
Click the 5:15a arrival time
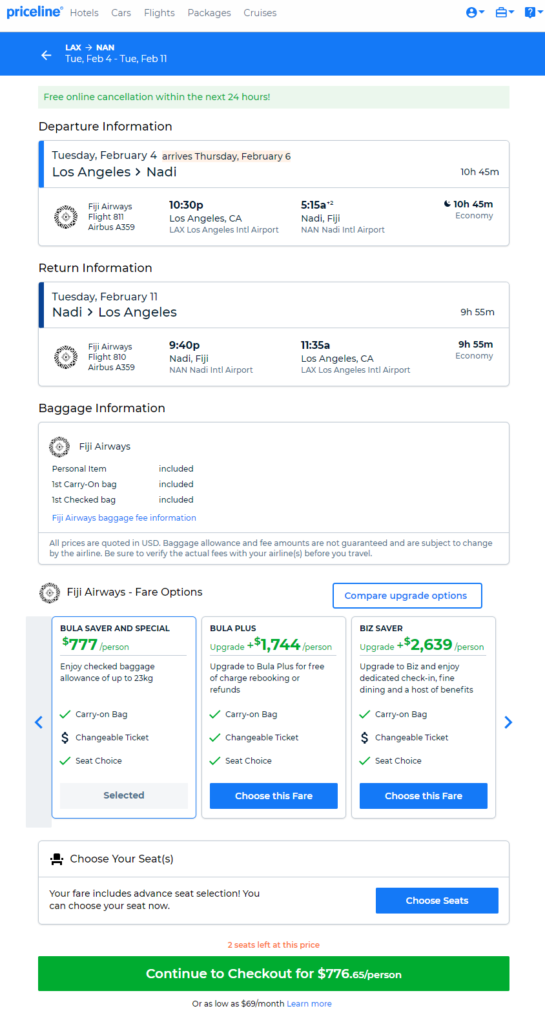click(317, 204)
